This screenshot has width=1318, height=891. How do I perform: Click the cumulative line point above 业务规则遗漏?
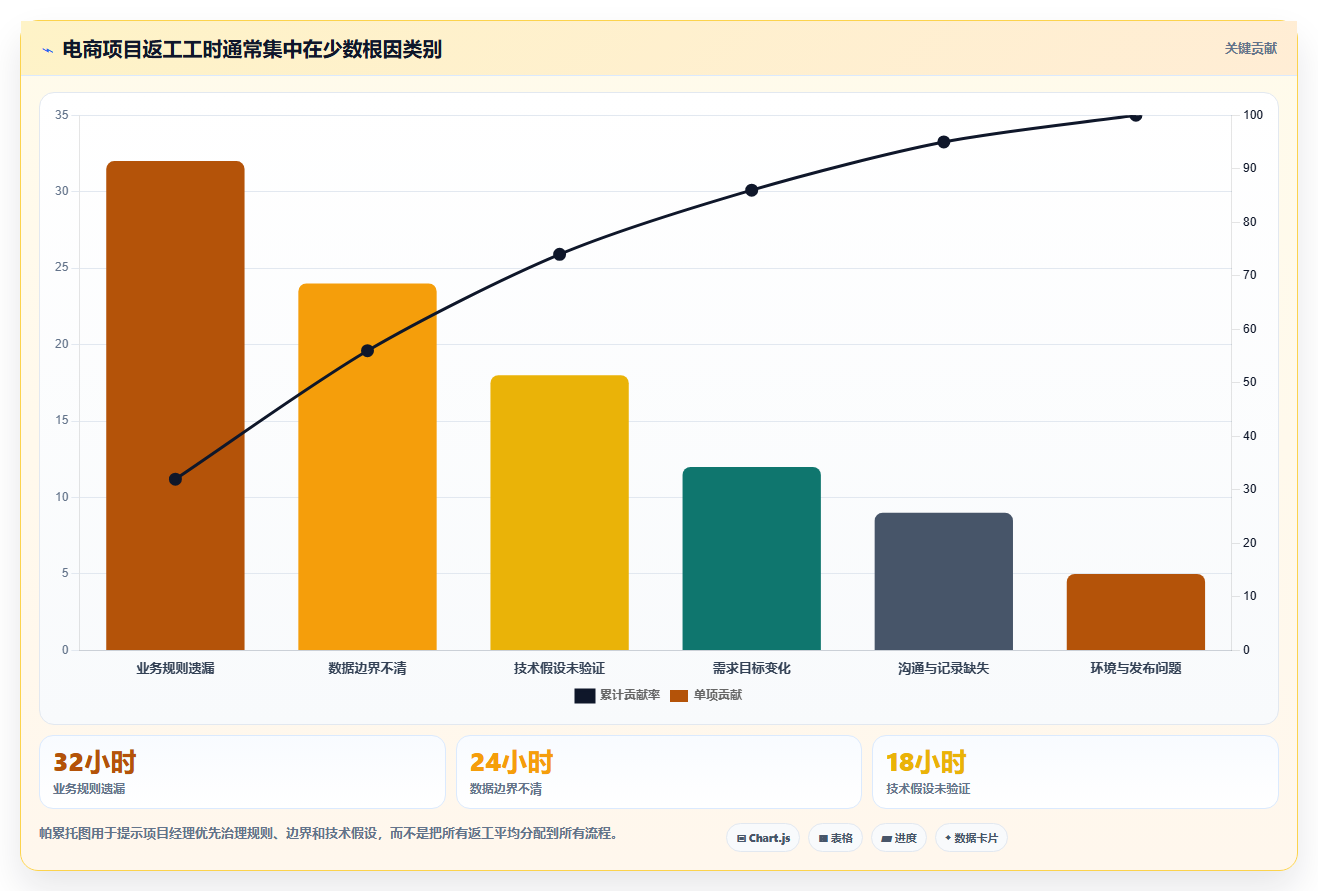pos(175,479)
